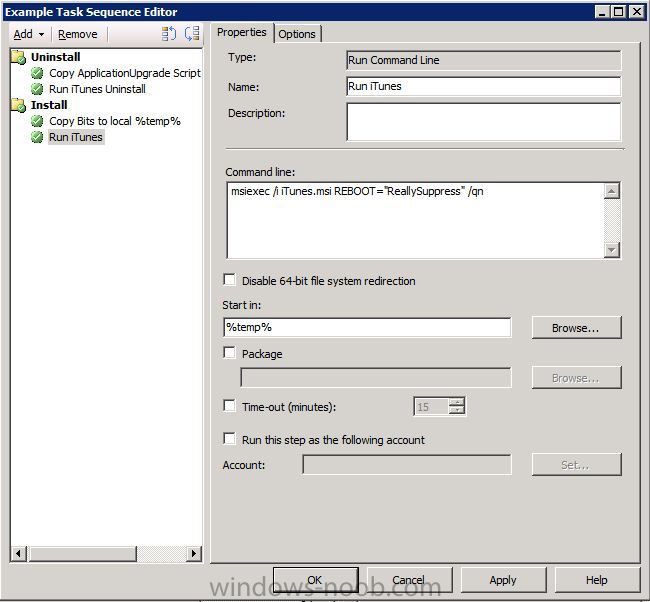The width and height of the screenshot is (650, 602).
Task: Click the time-out value field showing 15
Action: (431, 407)
